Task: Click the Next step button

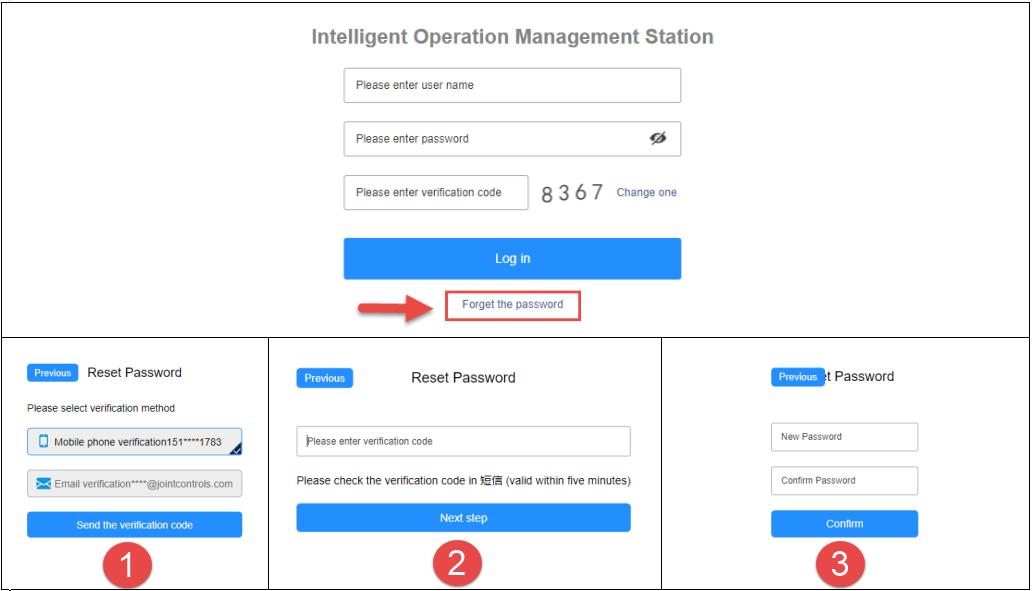Action: 463,518
